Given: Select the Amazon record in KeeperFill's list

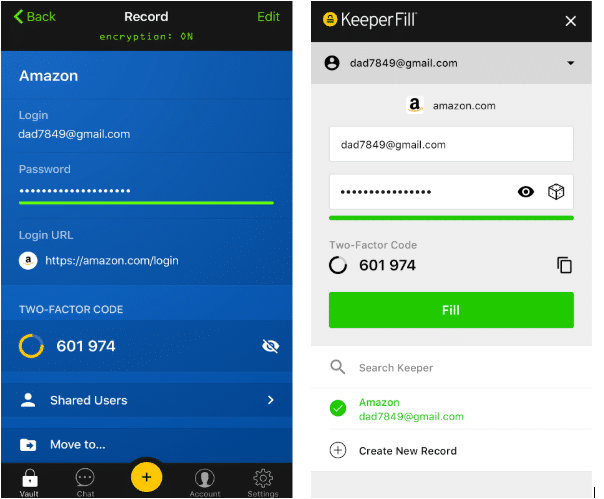Looking at the screenshot, I should pyautogui.click(x=451, y=409).
